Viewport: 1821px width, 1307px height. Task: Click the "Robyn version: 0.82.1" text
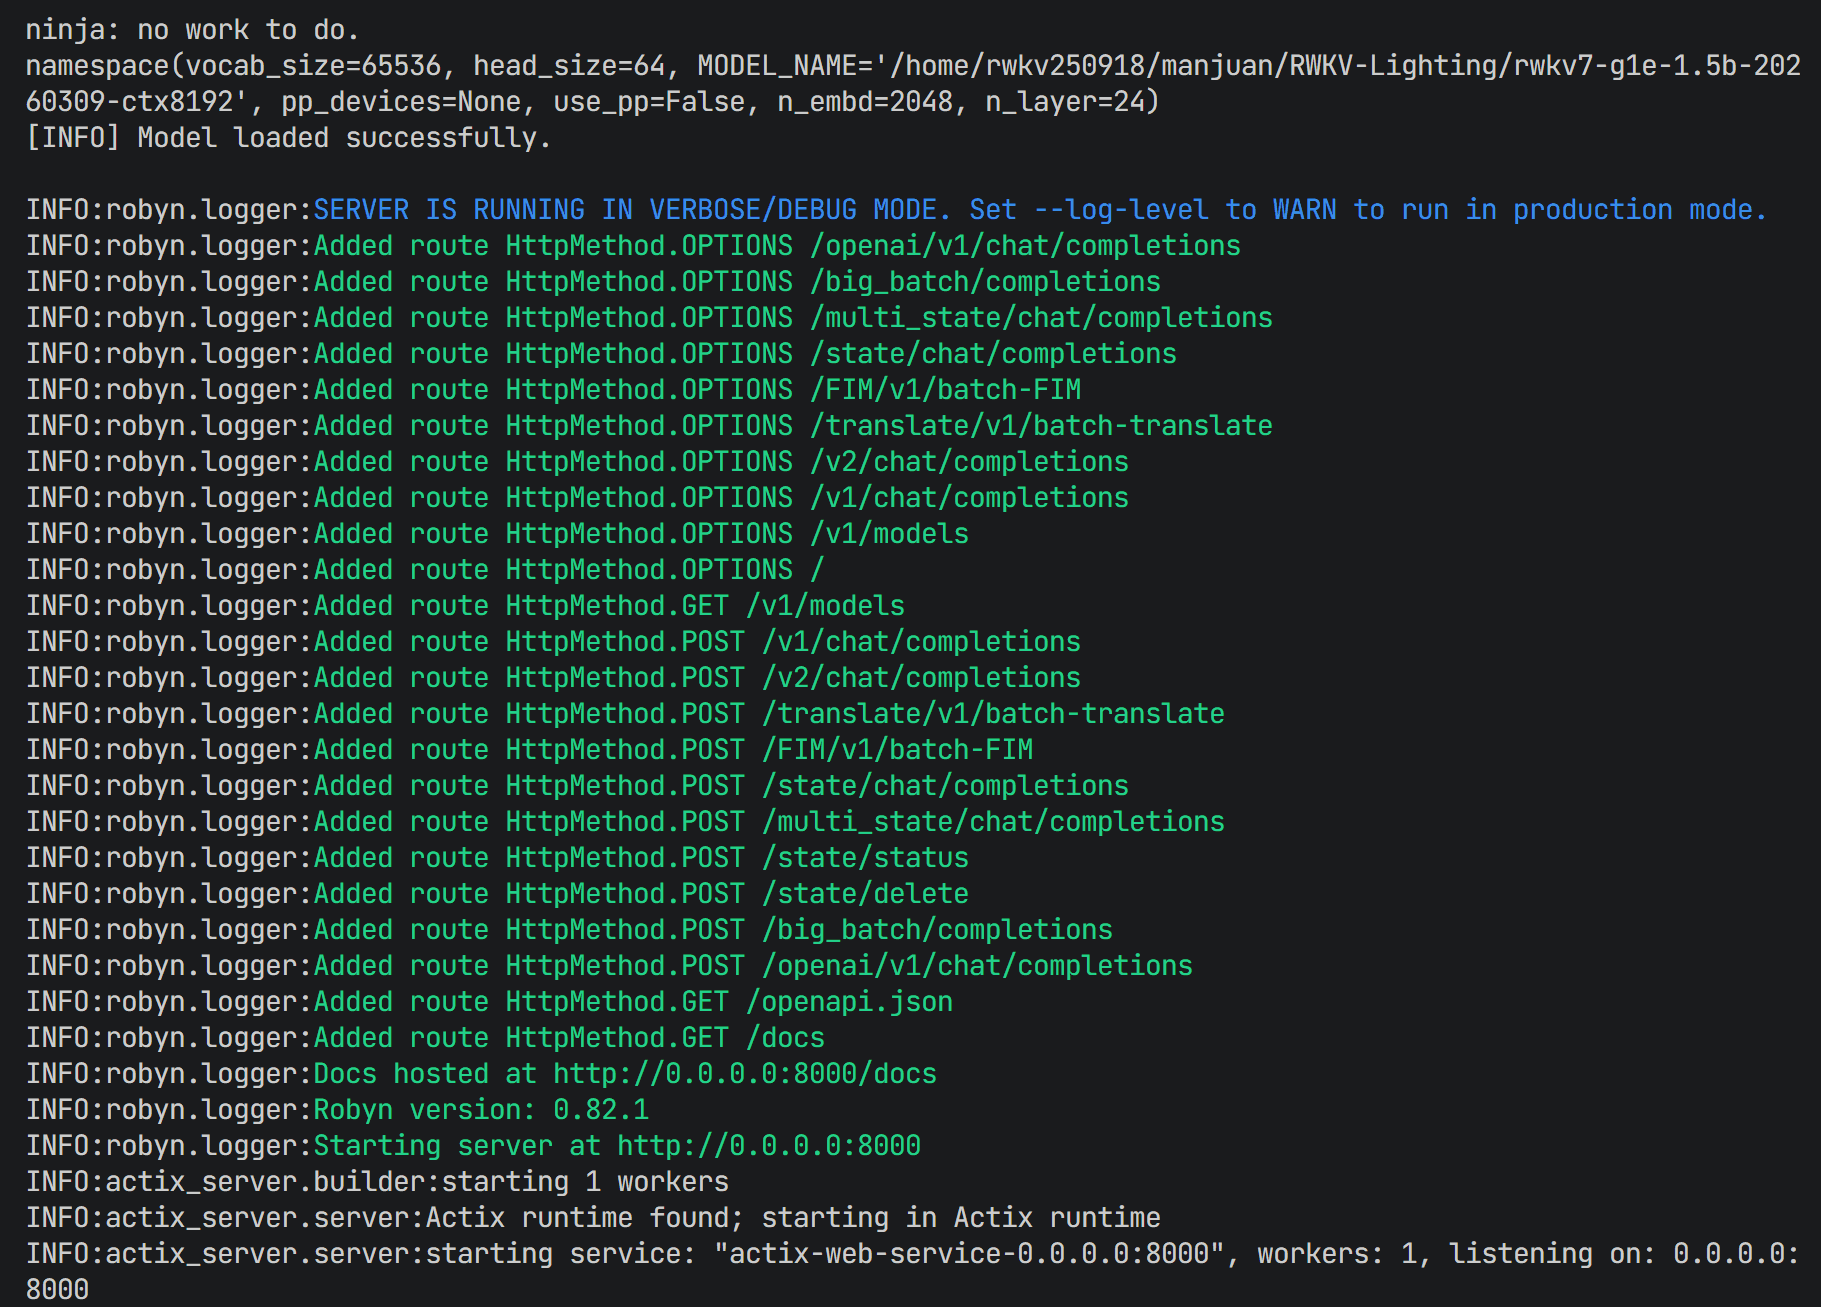(481, 1110)
